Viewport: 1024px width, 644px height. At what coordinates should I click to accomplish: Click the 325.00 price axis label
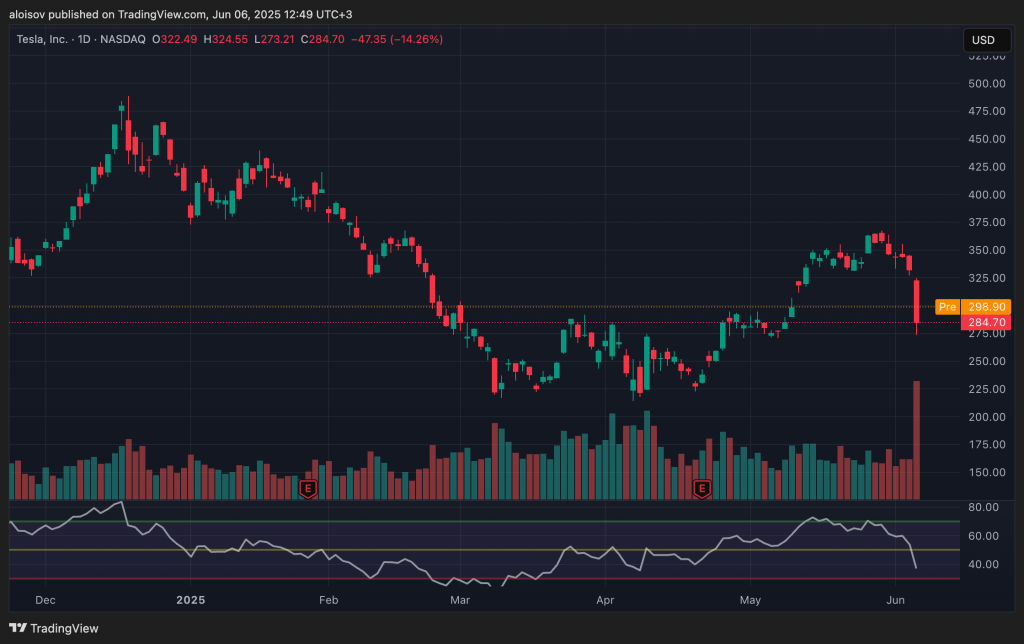point(987,278)
